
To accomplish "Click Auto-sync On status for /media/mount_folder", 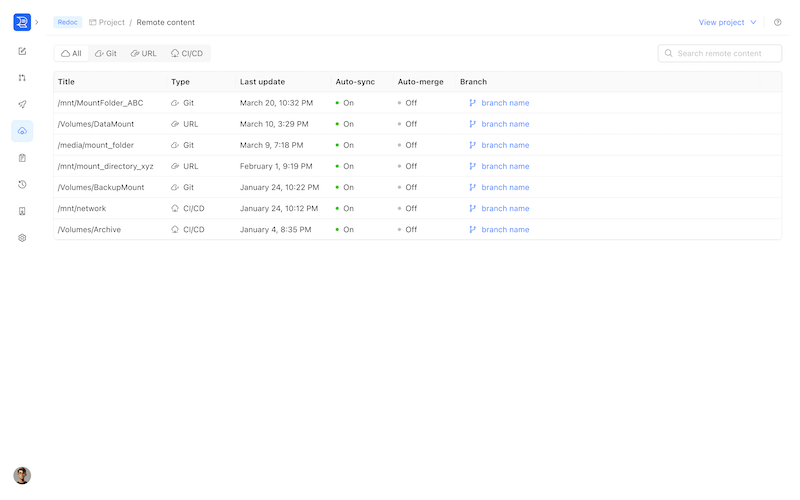I will [x=345, y=145].
